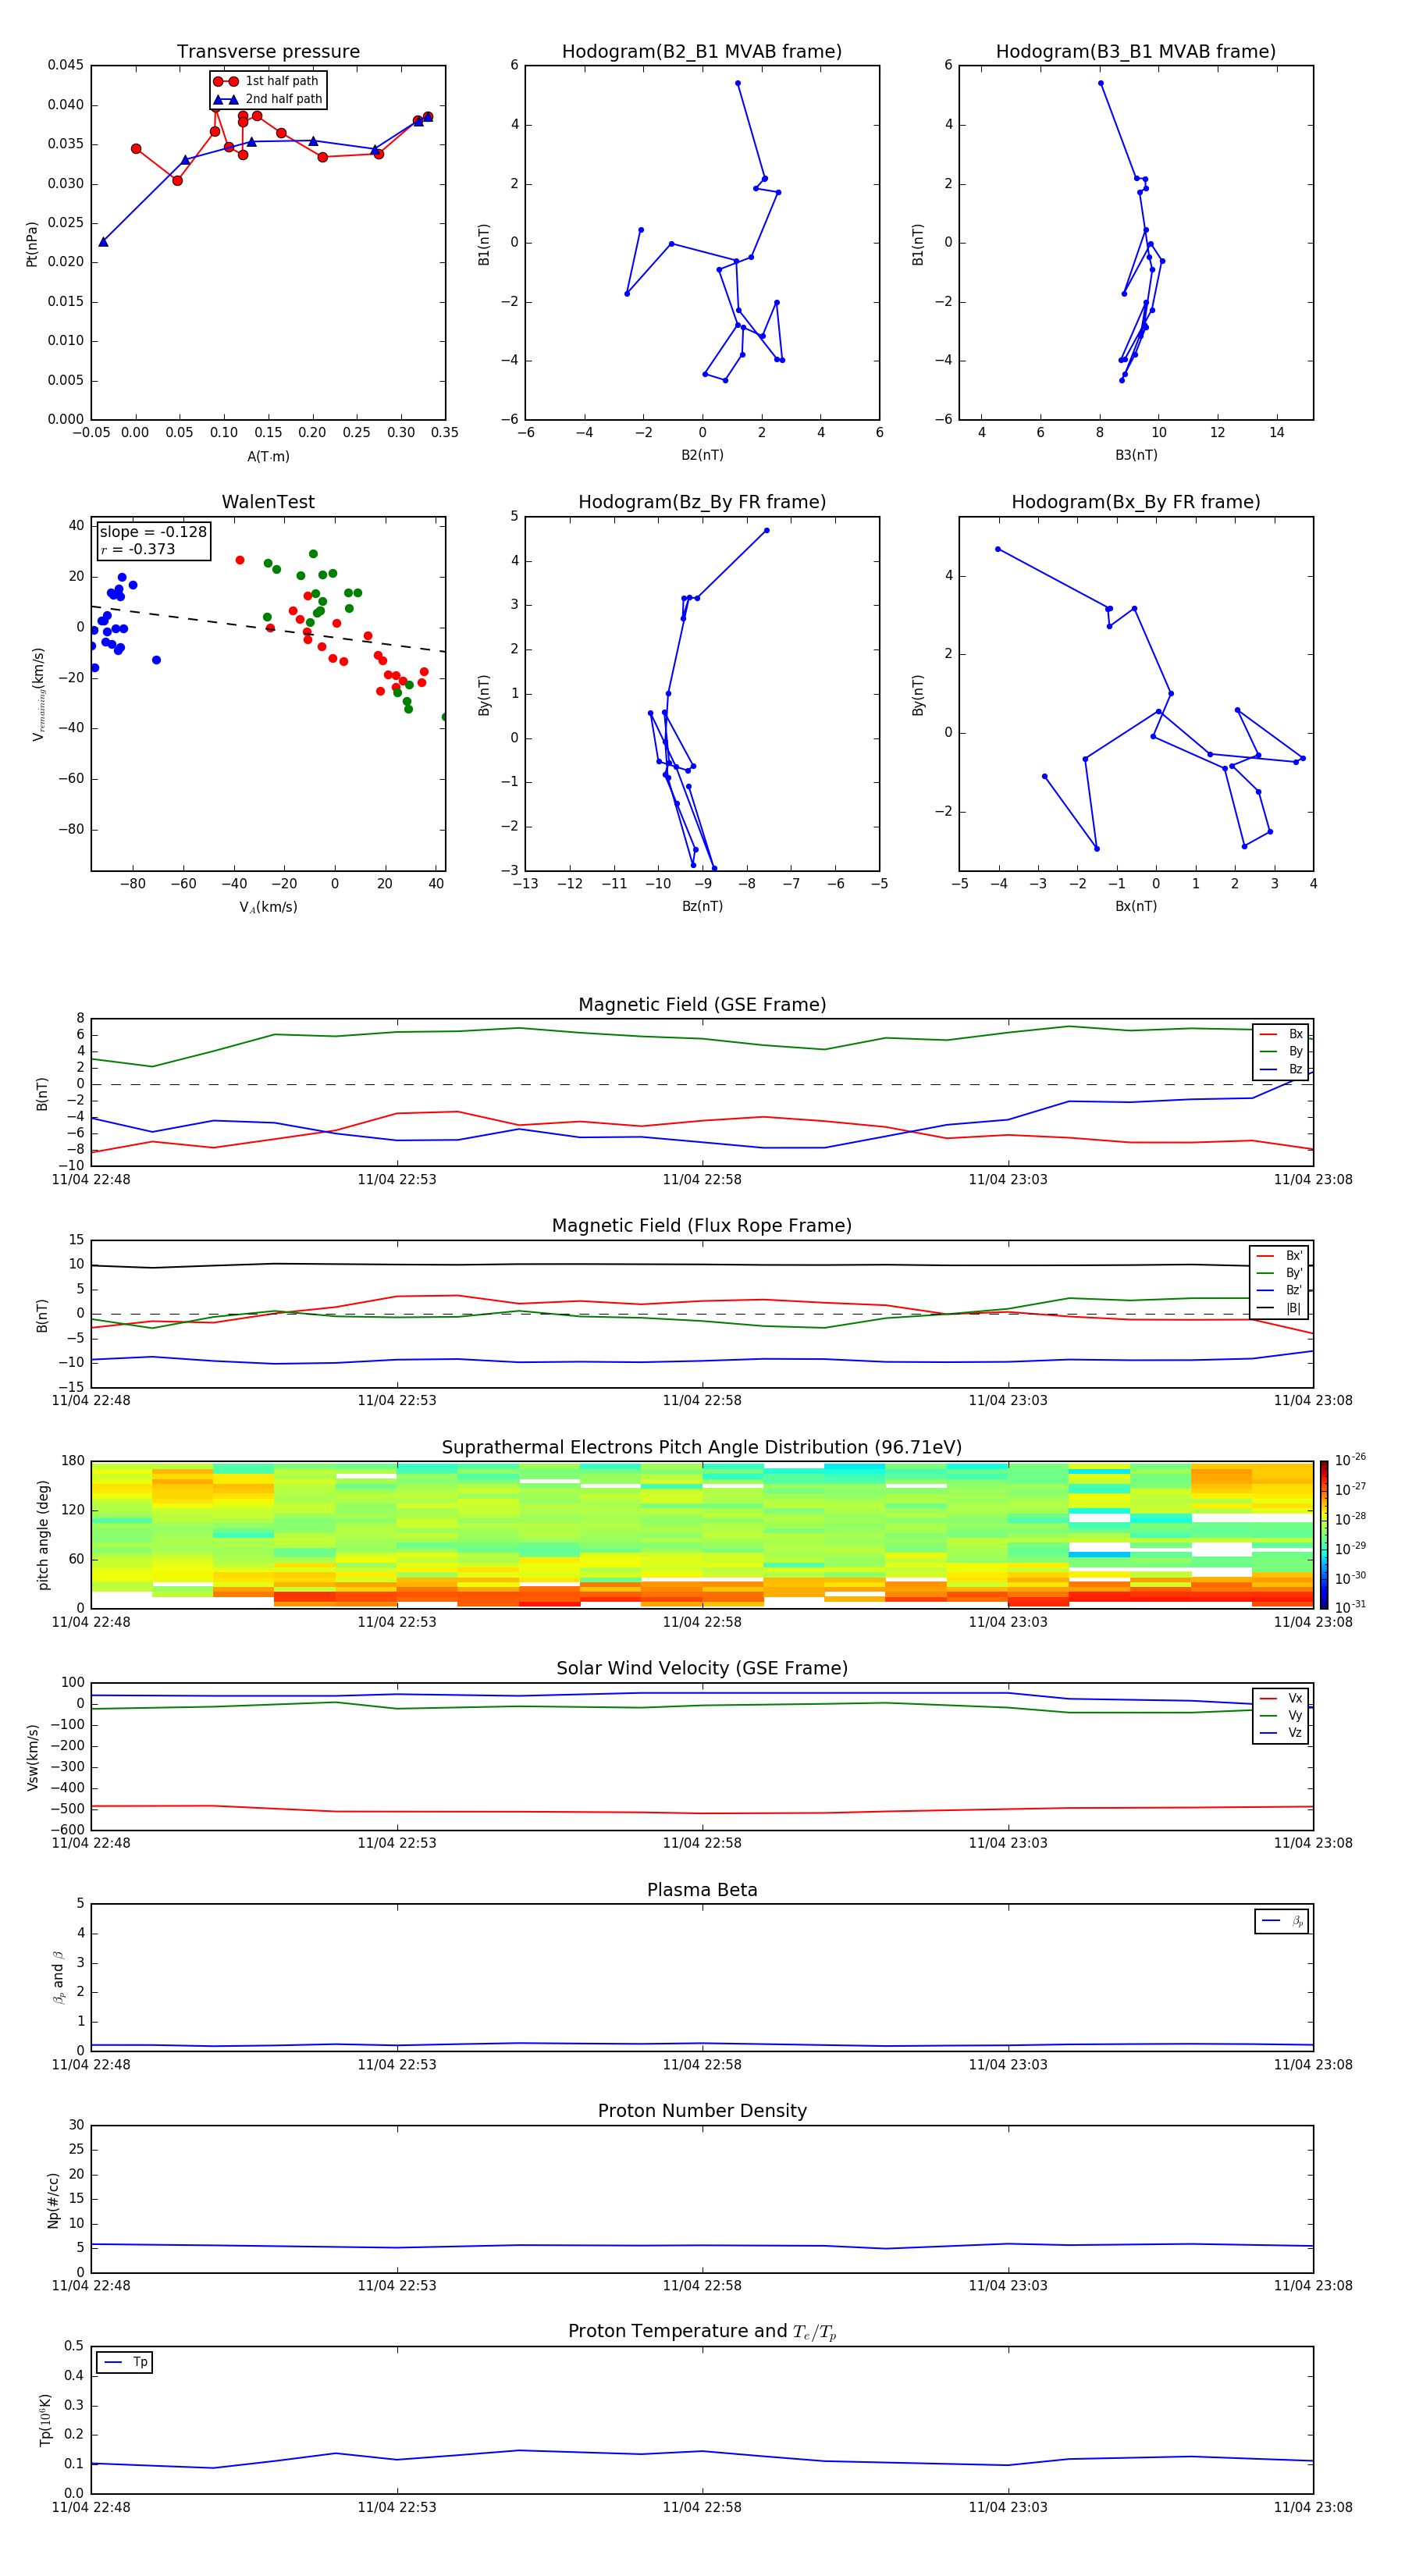Screen dimensions: 1405x2576
Task: Click the blue triangle lowest on Transverse pressure plot
Action: pos(103,242)
